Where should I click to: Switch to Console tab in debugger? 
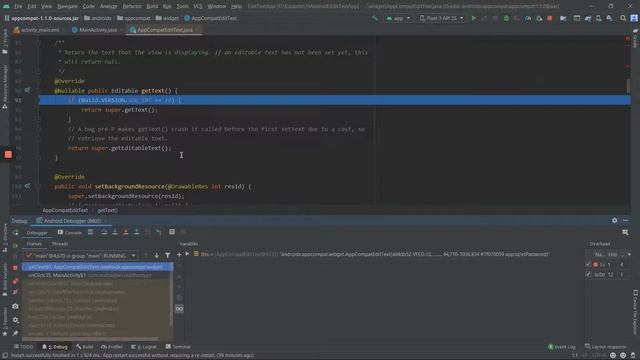tap(70, 233)
